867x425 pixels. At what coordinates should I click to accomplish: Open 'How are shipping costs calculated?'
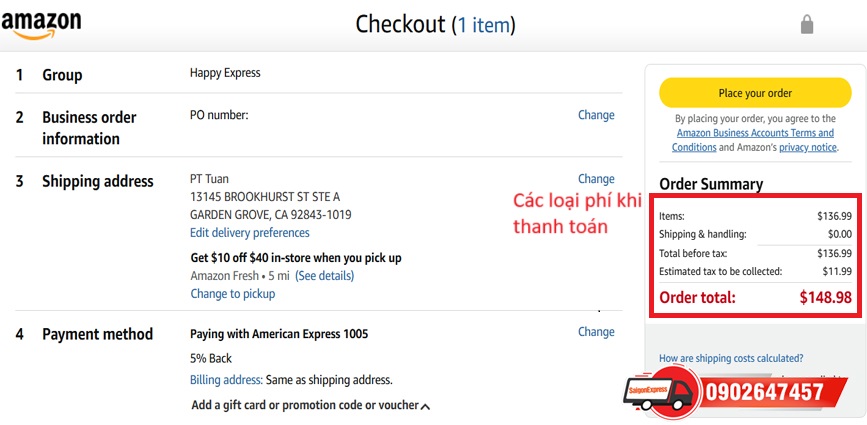point(731,358)
